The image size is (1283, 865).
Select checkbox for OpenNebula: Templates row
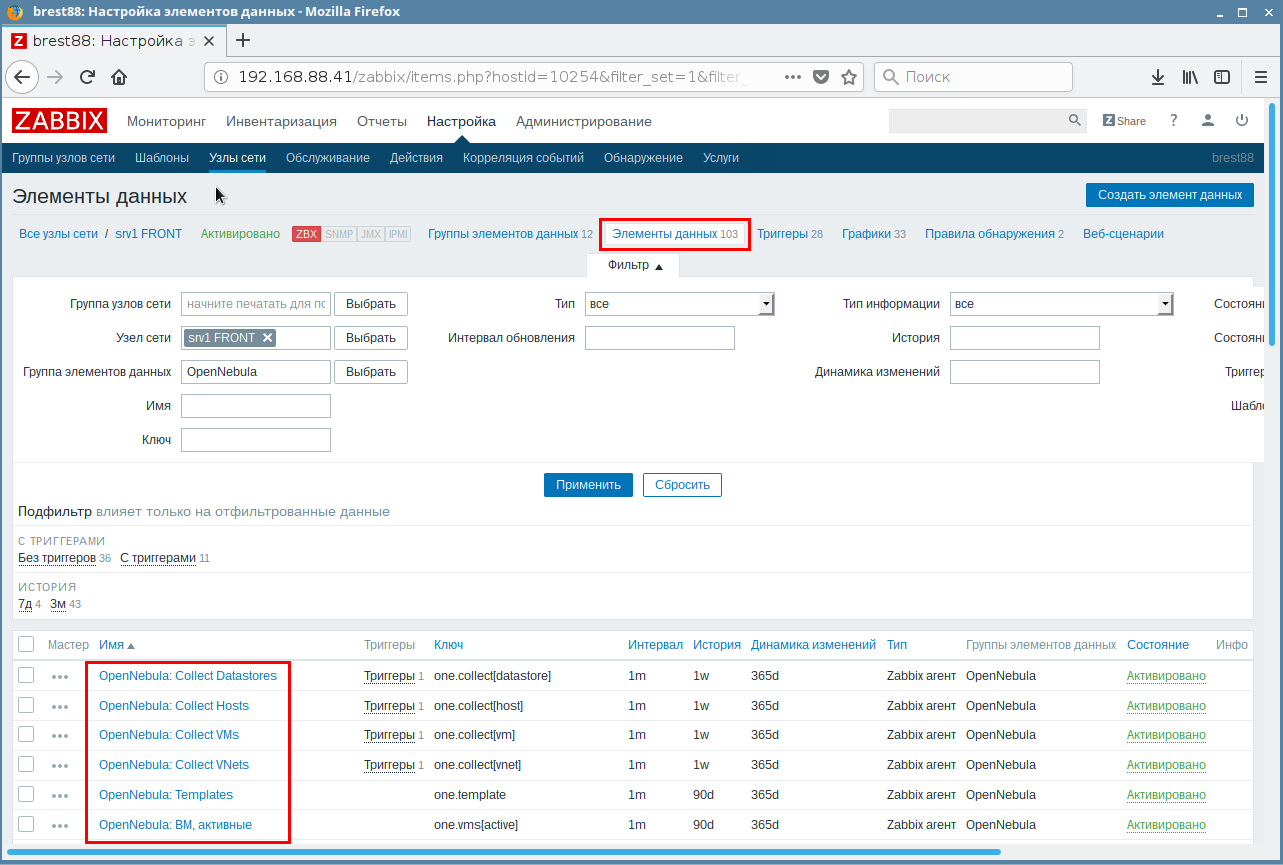(26, 794)
